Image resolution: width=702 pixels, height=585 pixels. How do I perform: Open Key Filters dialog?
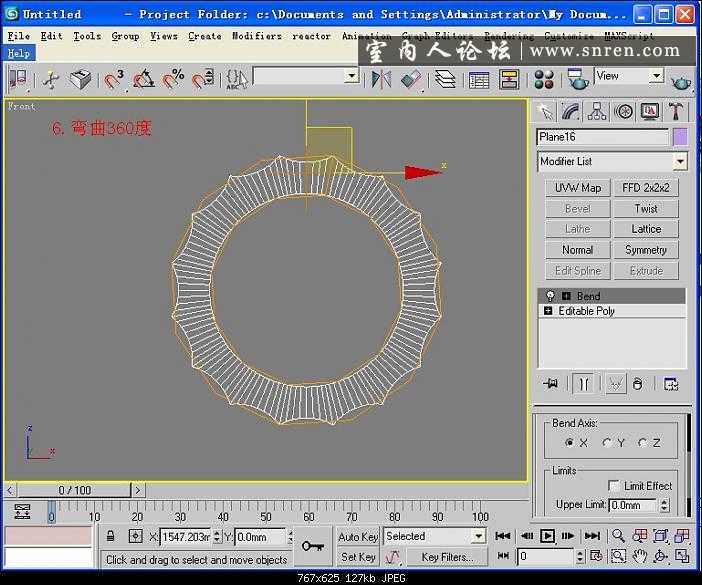click(446, 557)
